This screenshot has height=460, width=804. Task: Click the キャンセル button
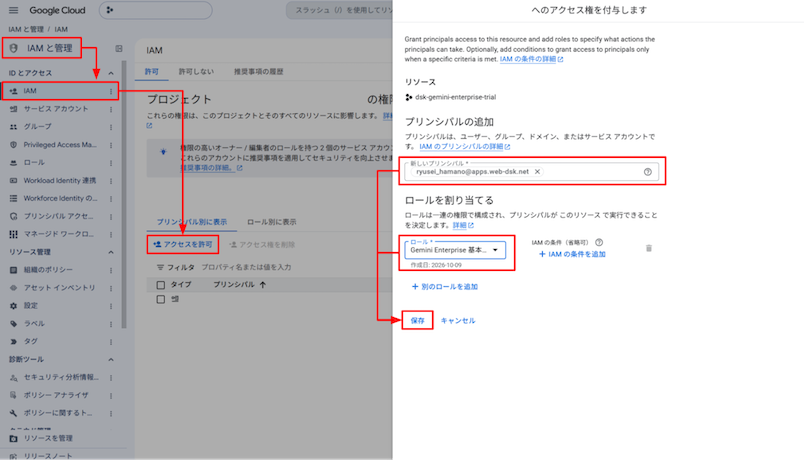coord(458,321)
